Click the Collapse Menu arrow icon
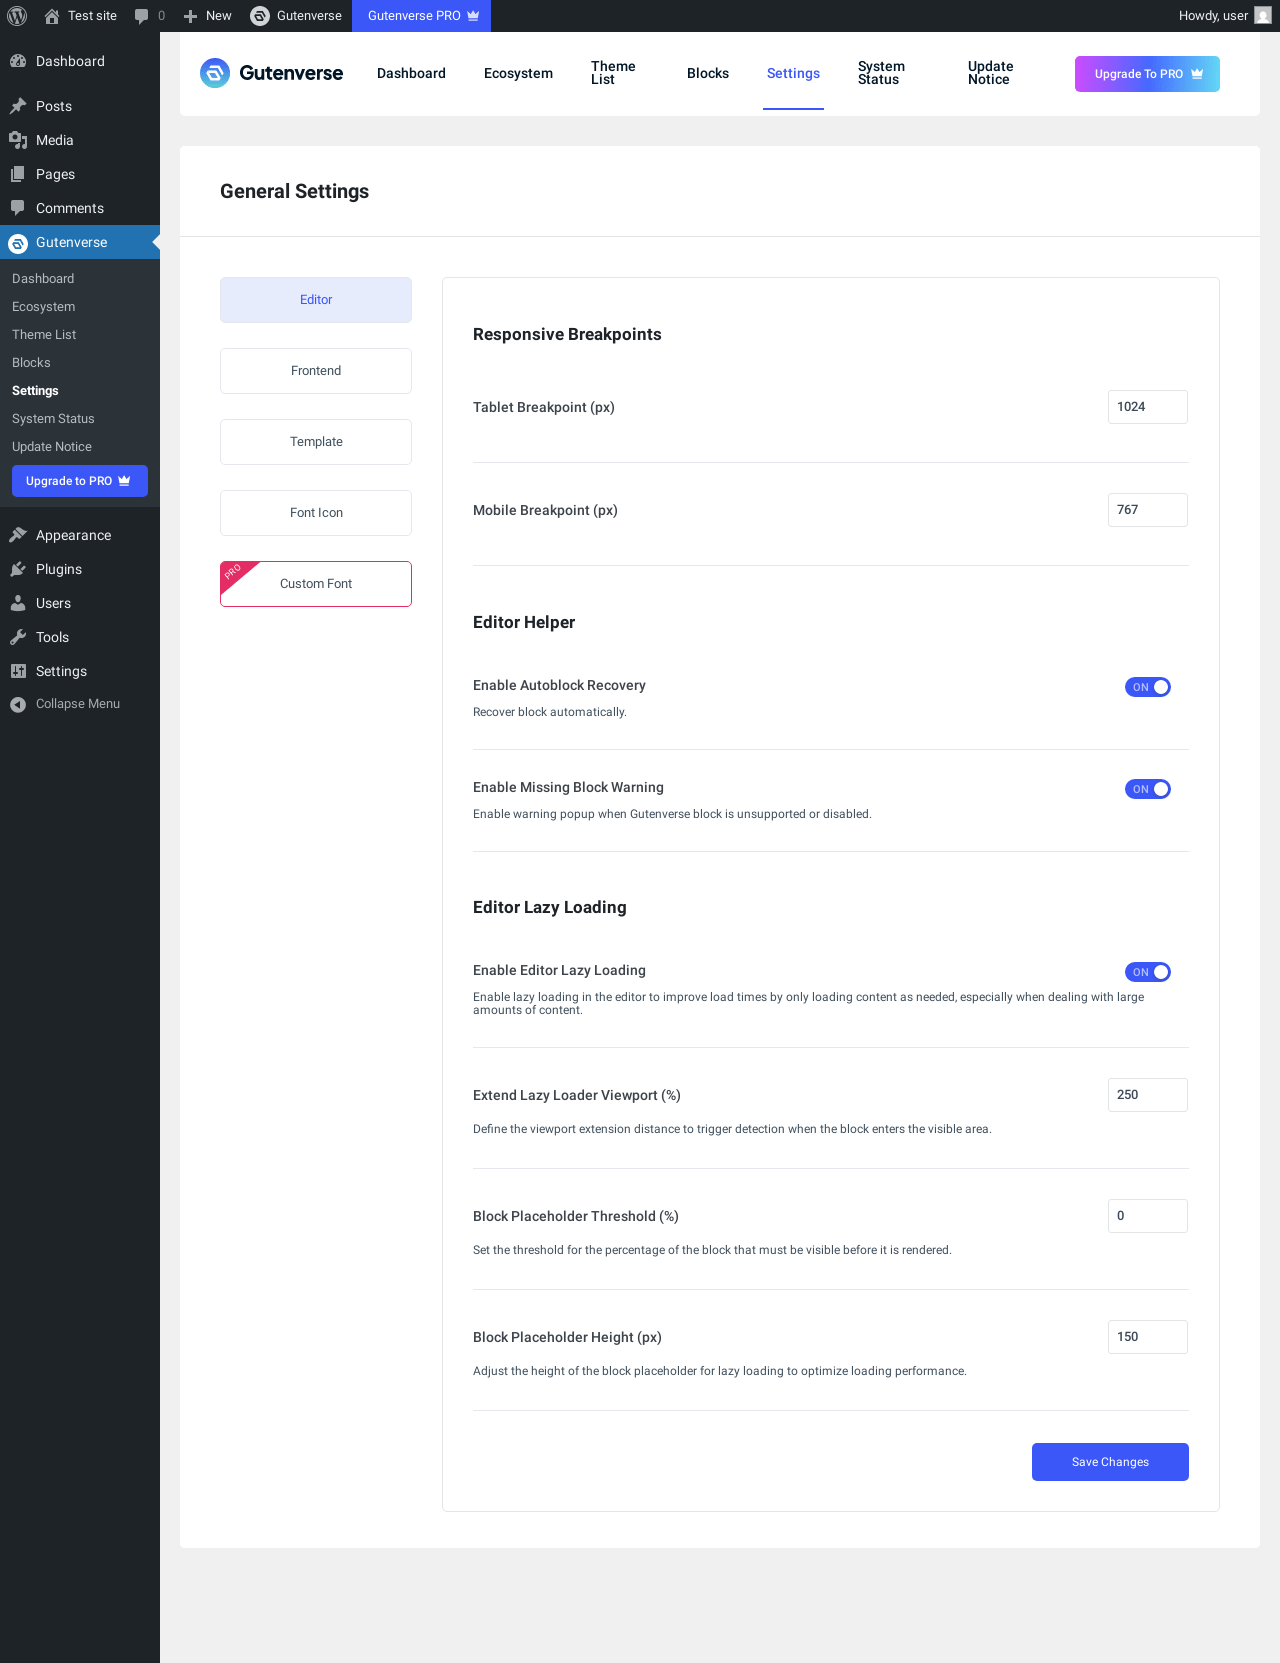 click(x=18, y=704)
